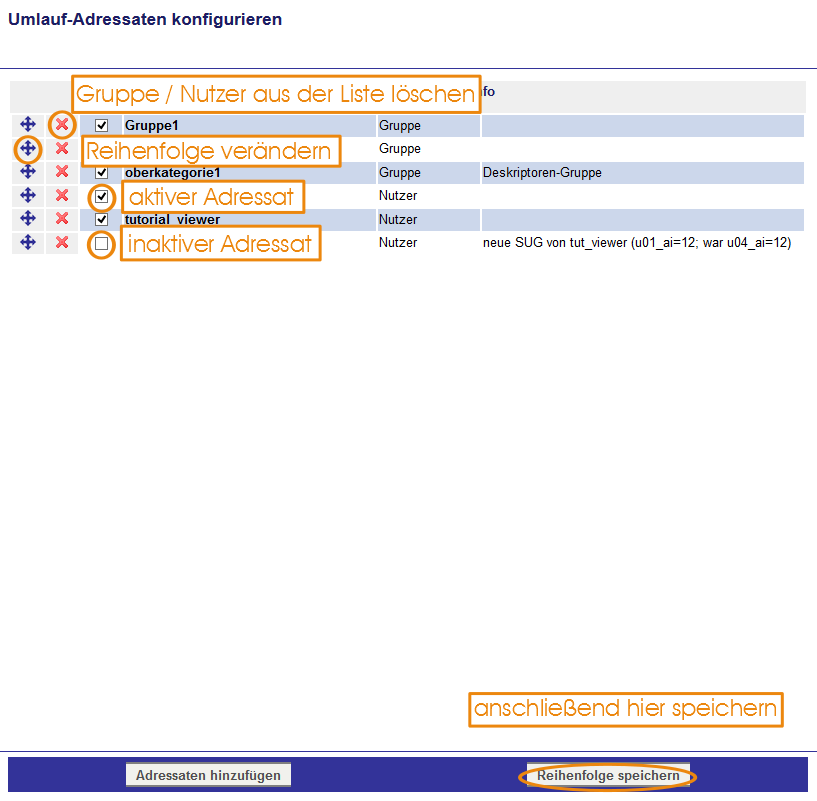Click 'Nutzer' type in the 'neue SUG' row

[x=398, y=242]
